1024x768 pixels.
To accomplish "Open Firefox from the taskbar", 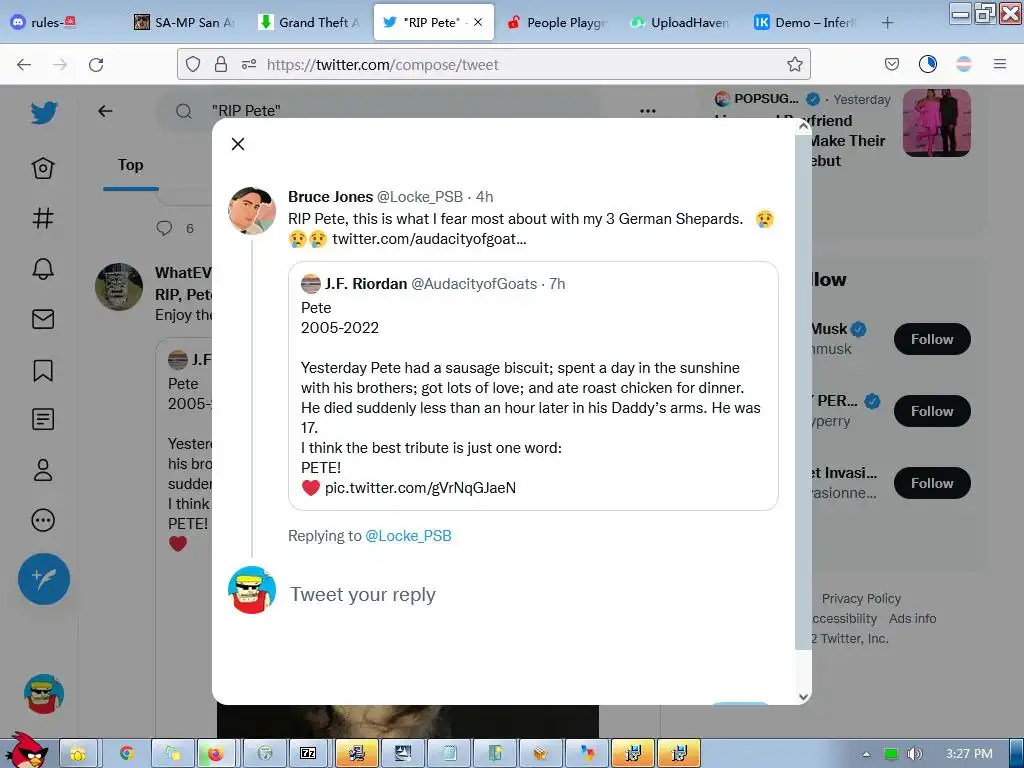I will click(215, 753).
